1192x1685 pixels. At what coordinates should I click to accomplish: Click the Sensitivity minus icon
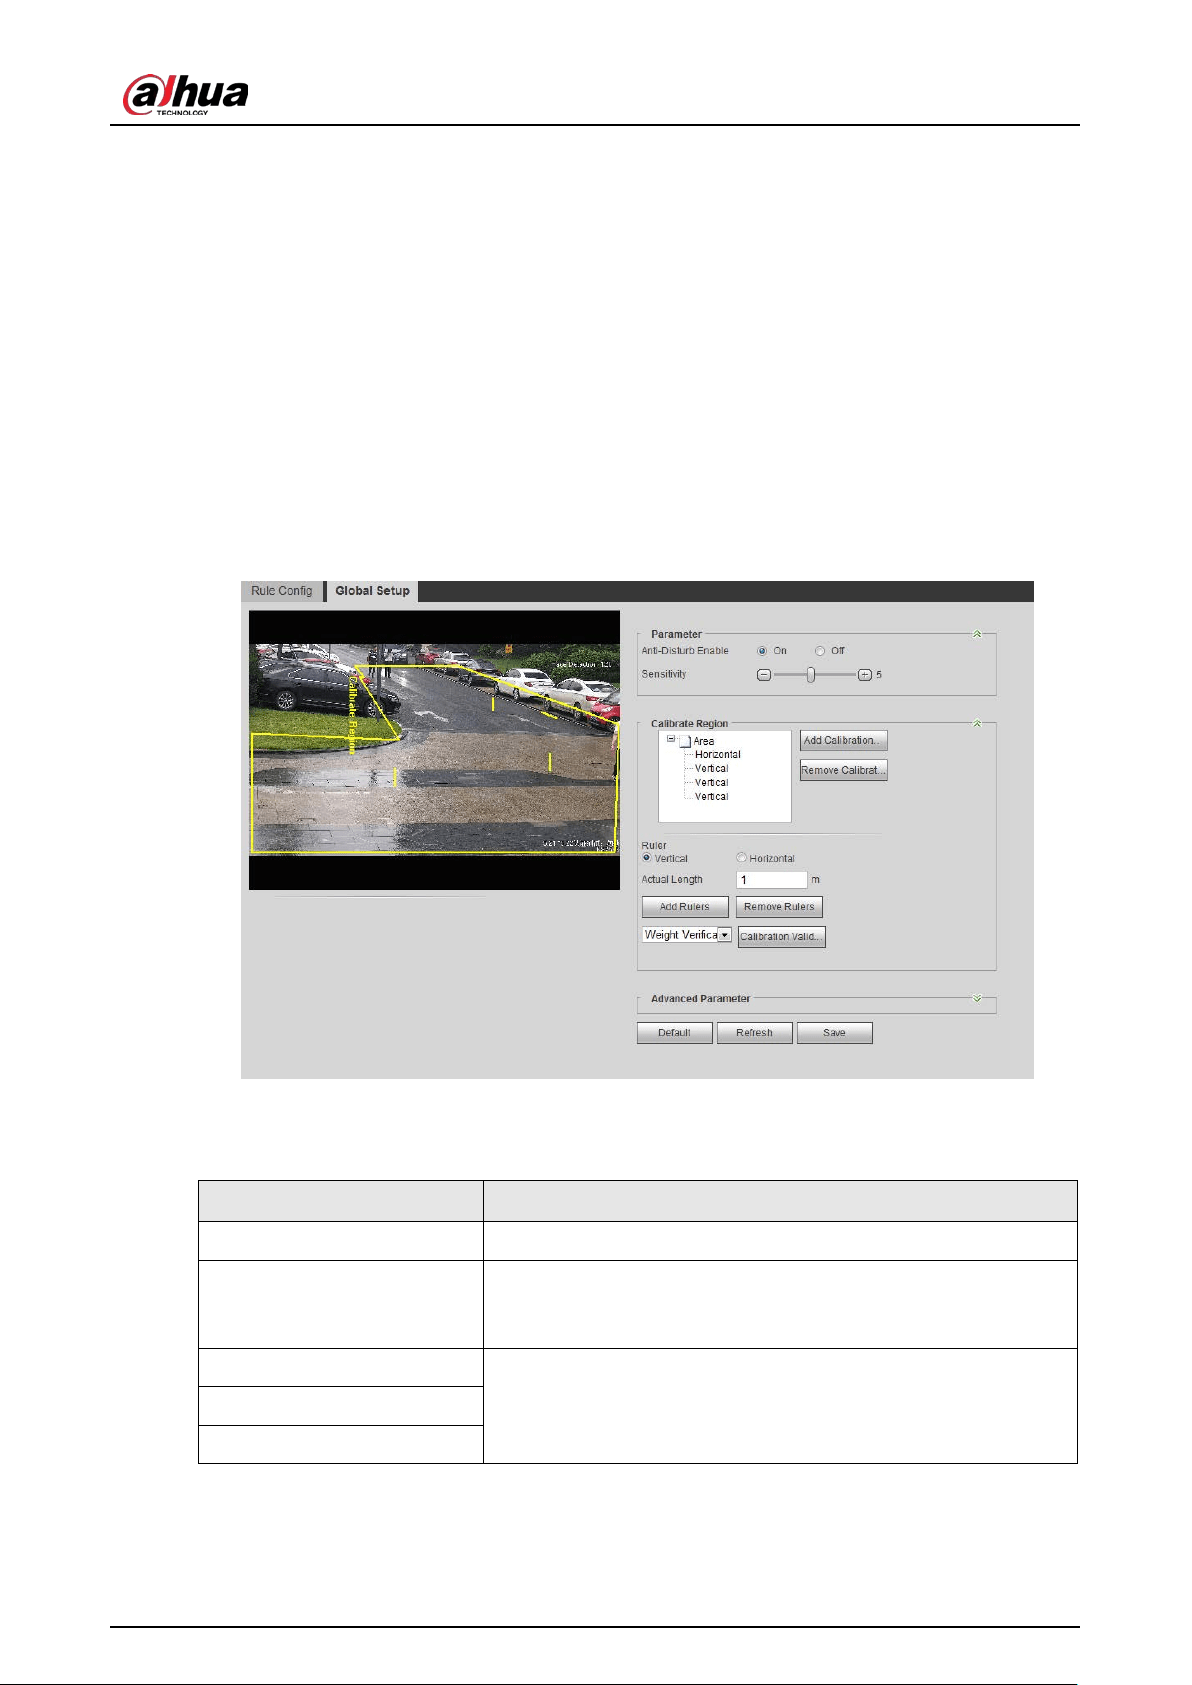tap(764, 675)
